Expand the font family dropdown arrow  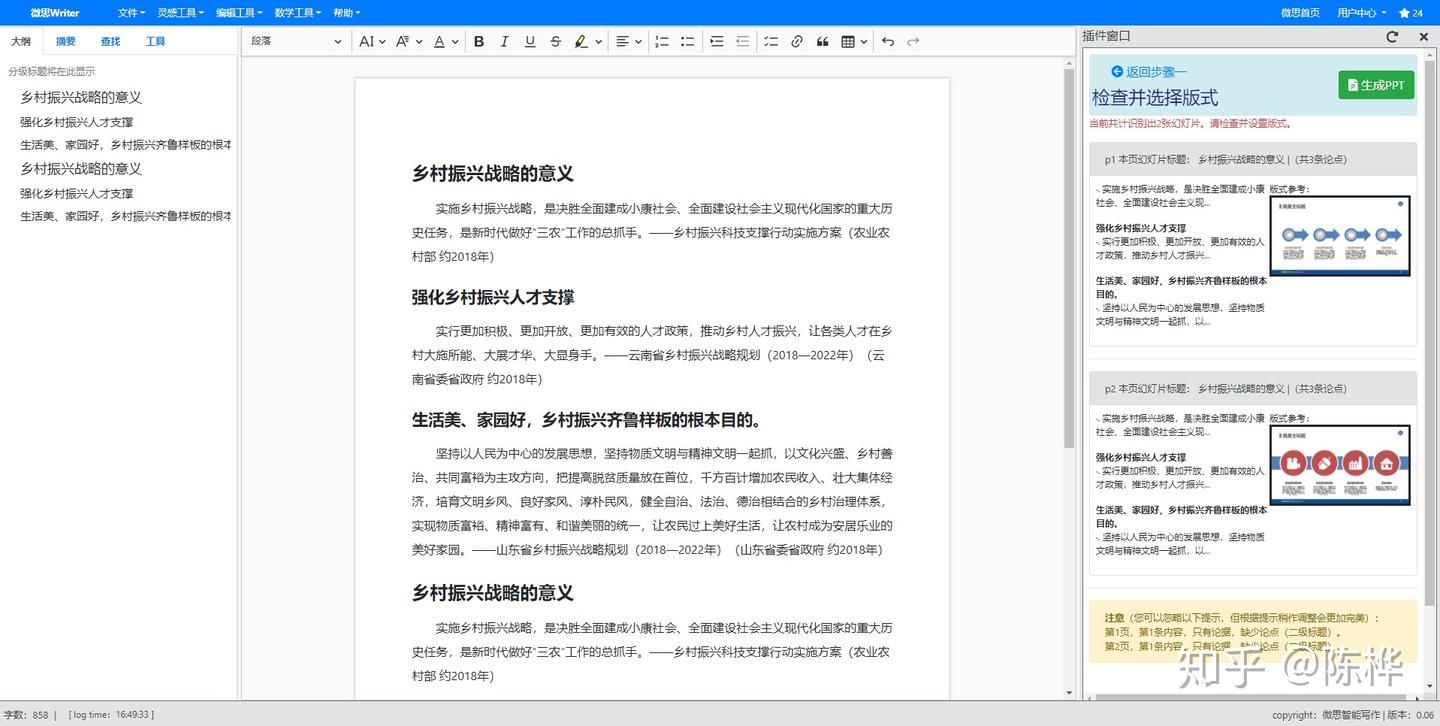click(x=418, y=42)
